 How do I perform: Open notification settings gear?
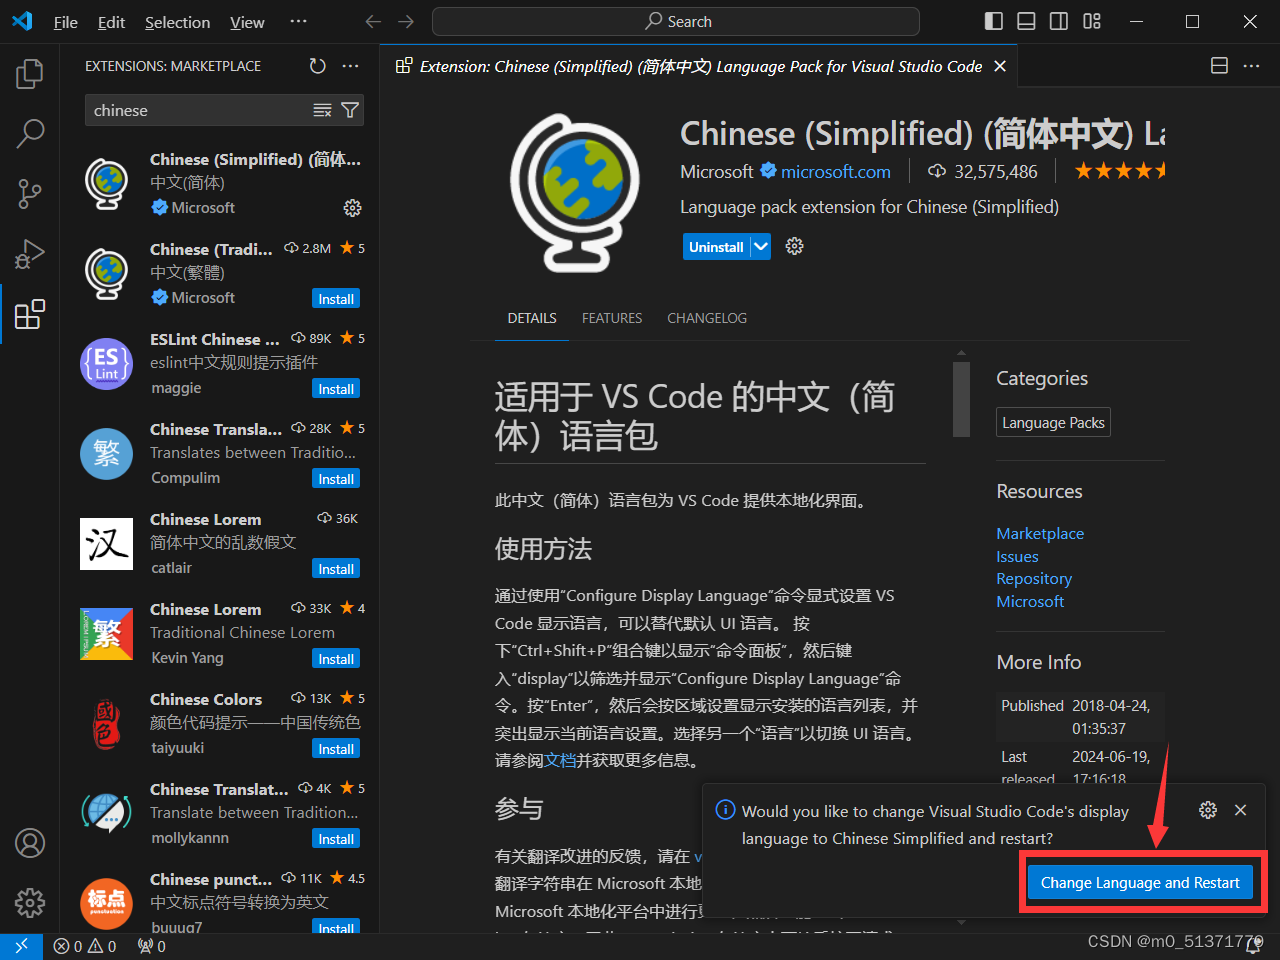[x=1208, y=810]
